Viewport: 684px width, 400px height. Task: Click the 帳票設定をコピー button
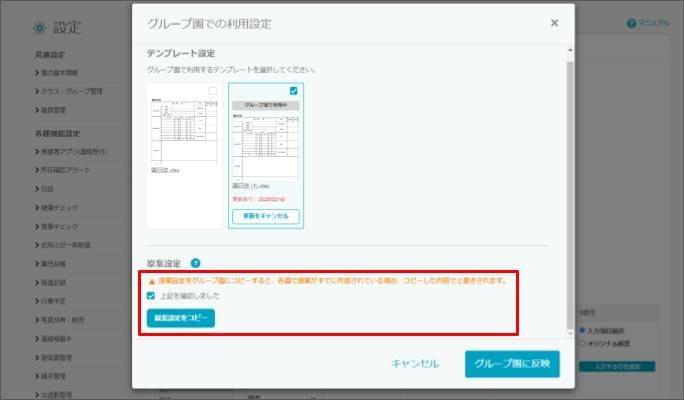coord(181,318)
